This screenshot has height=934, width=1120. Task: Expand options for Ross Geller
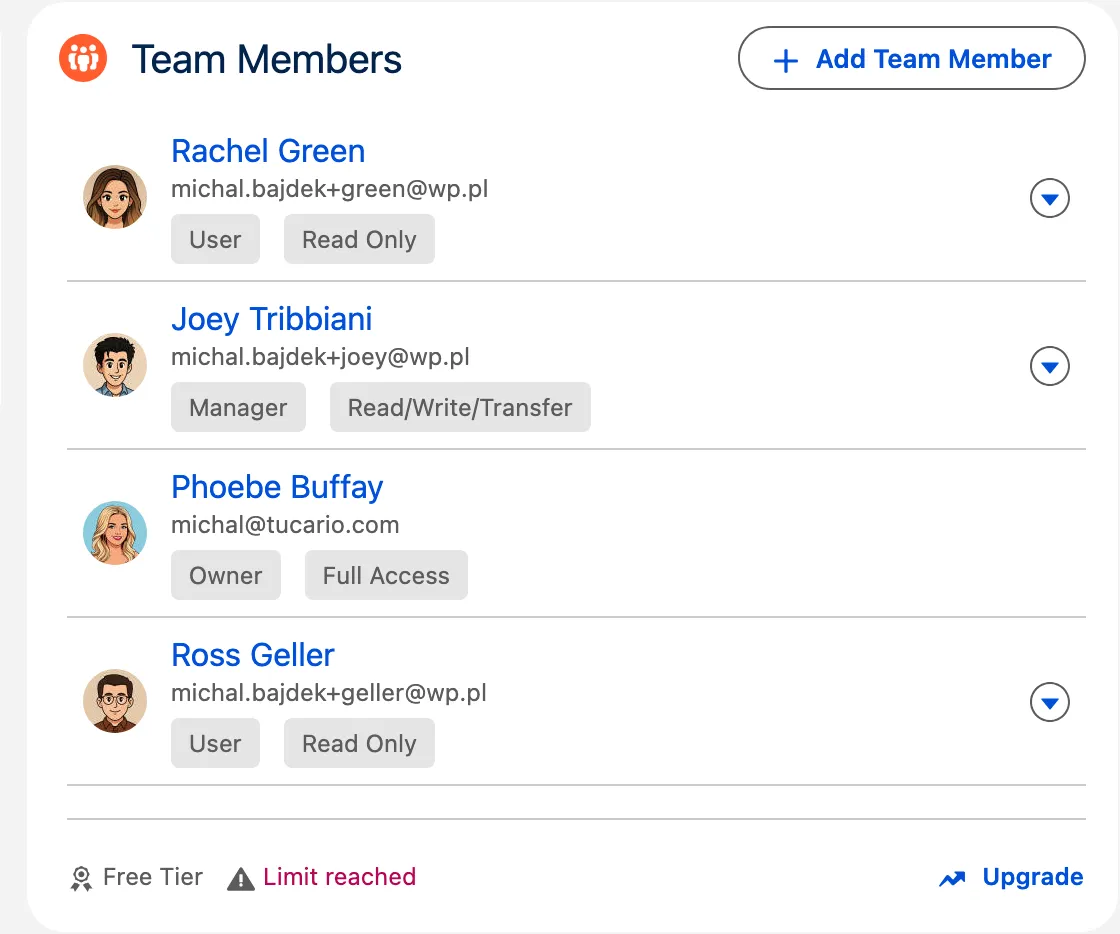coord(1049,703)
